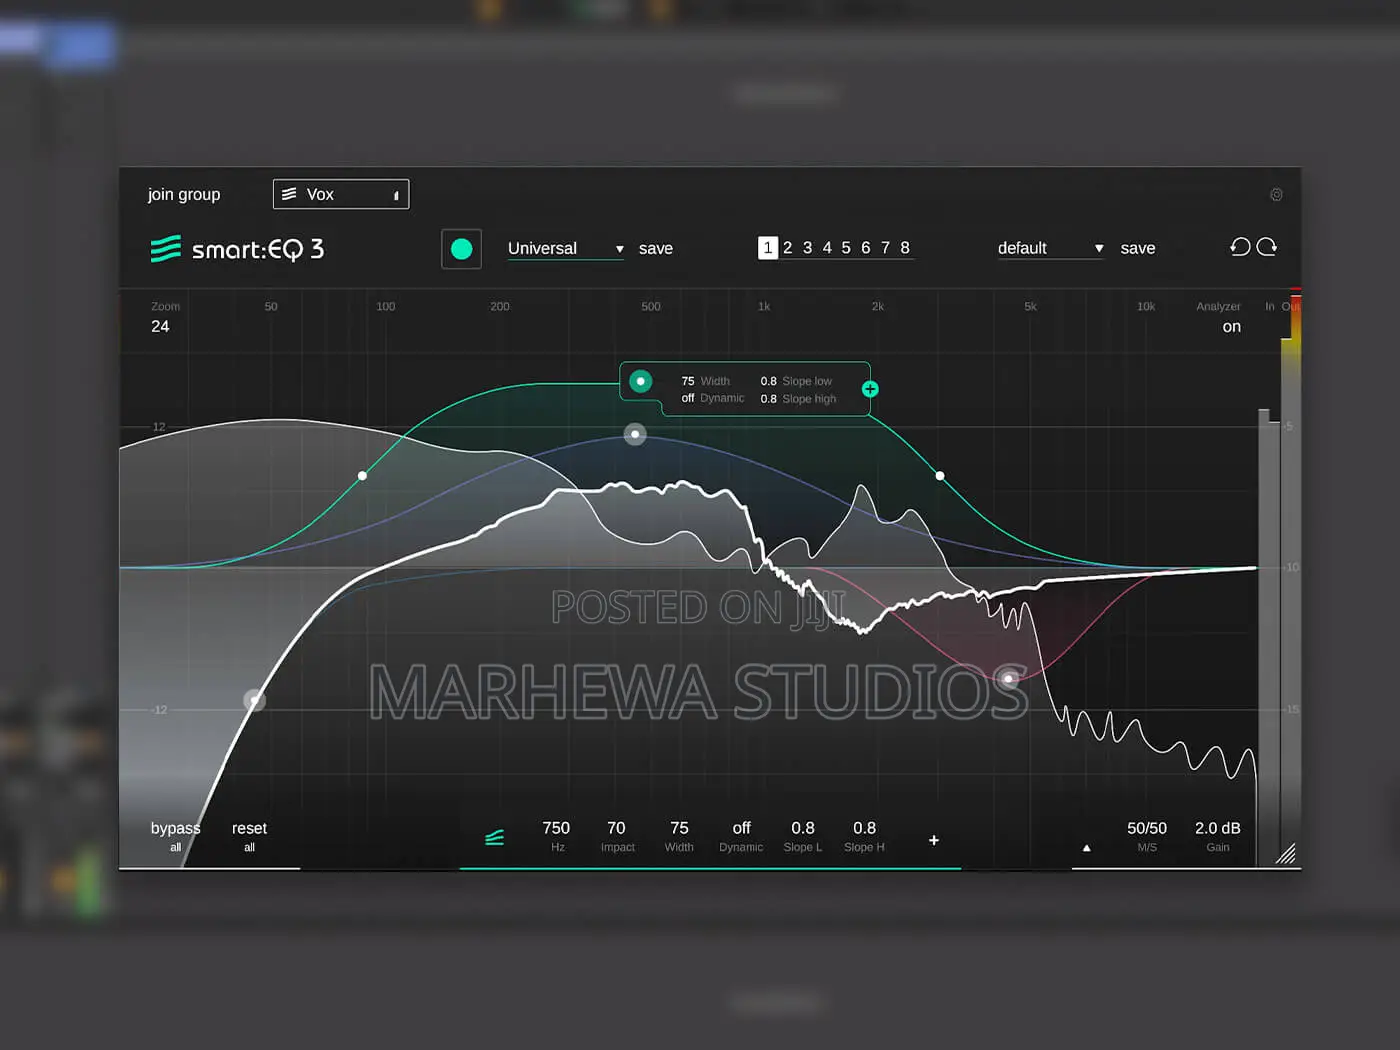Click the window resize grip icon
This screenshot has height=1050, width=1400.
1286,853
